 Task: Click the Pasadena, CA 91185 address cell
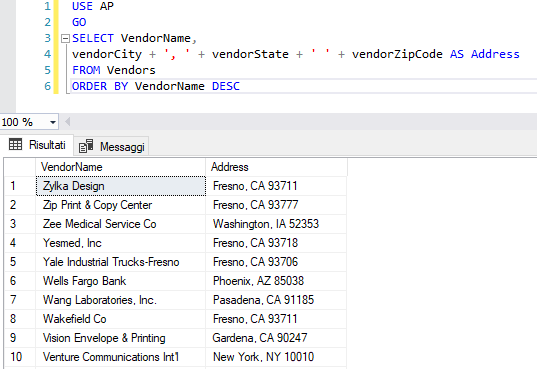coord(276,300)
